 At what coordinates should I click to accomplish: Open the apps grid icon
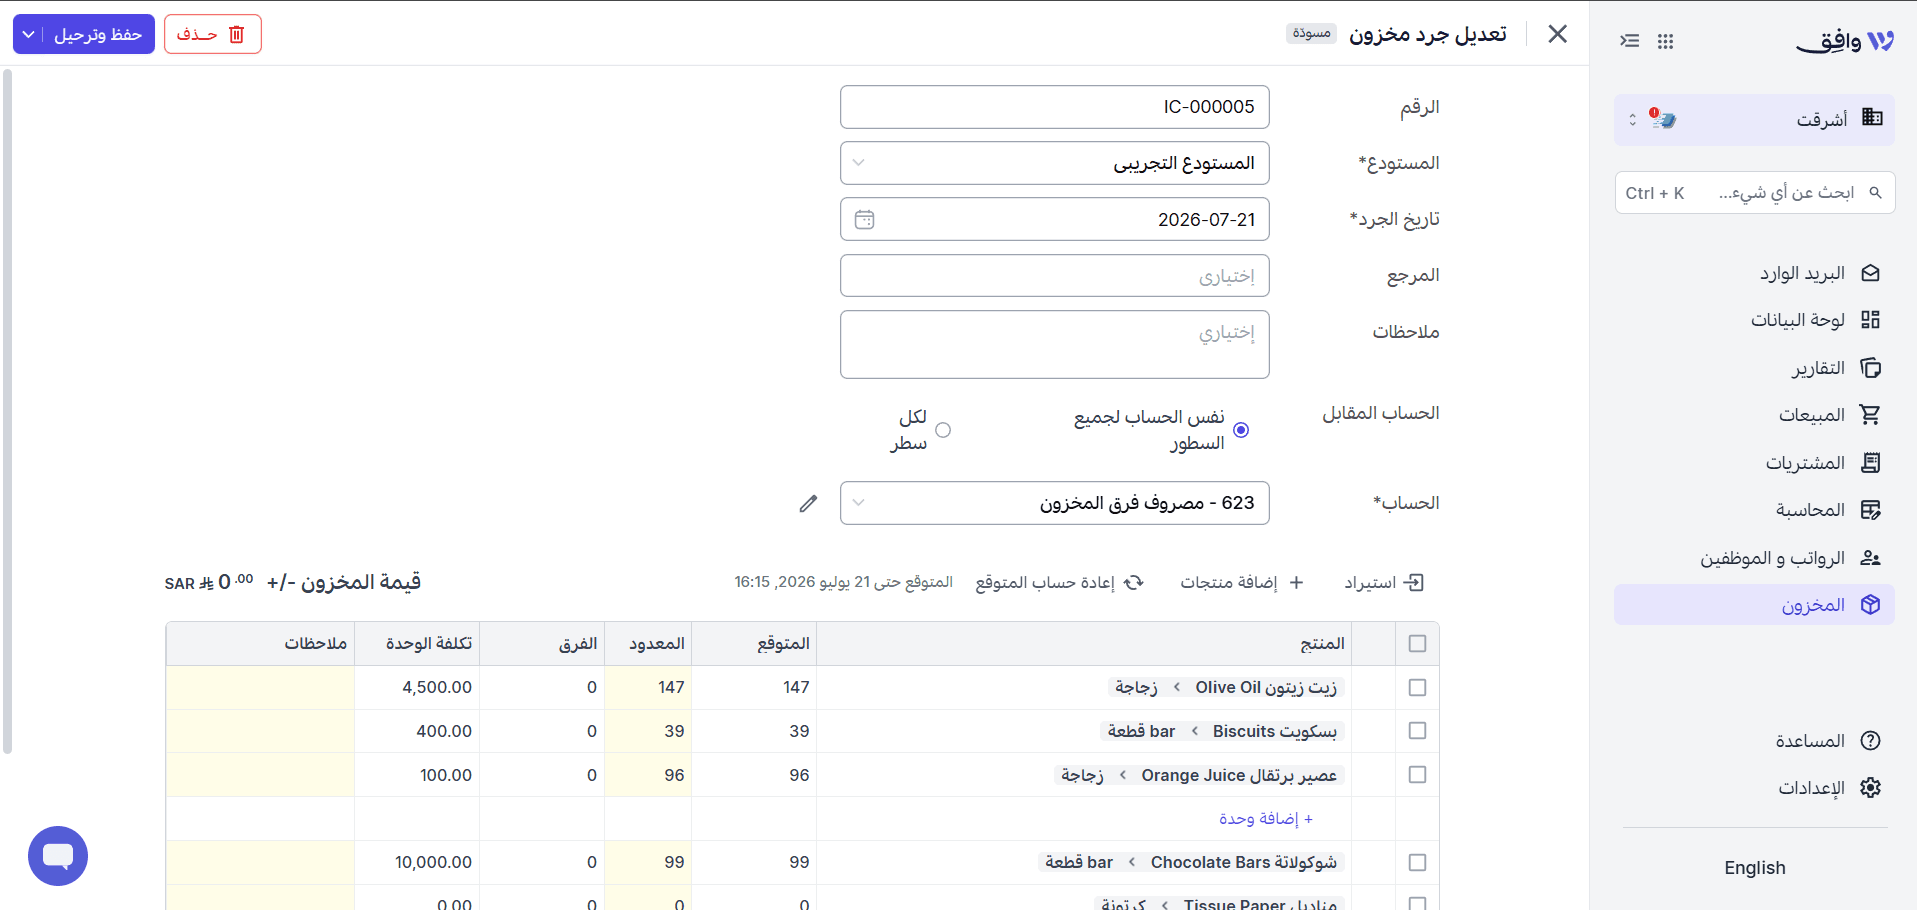pyautogui.click(x=1665, y=41)
